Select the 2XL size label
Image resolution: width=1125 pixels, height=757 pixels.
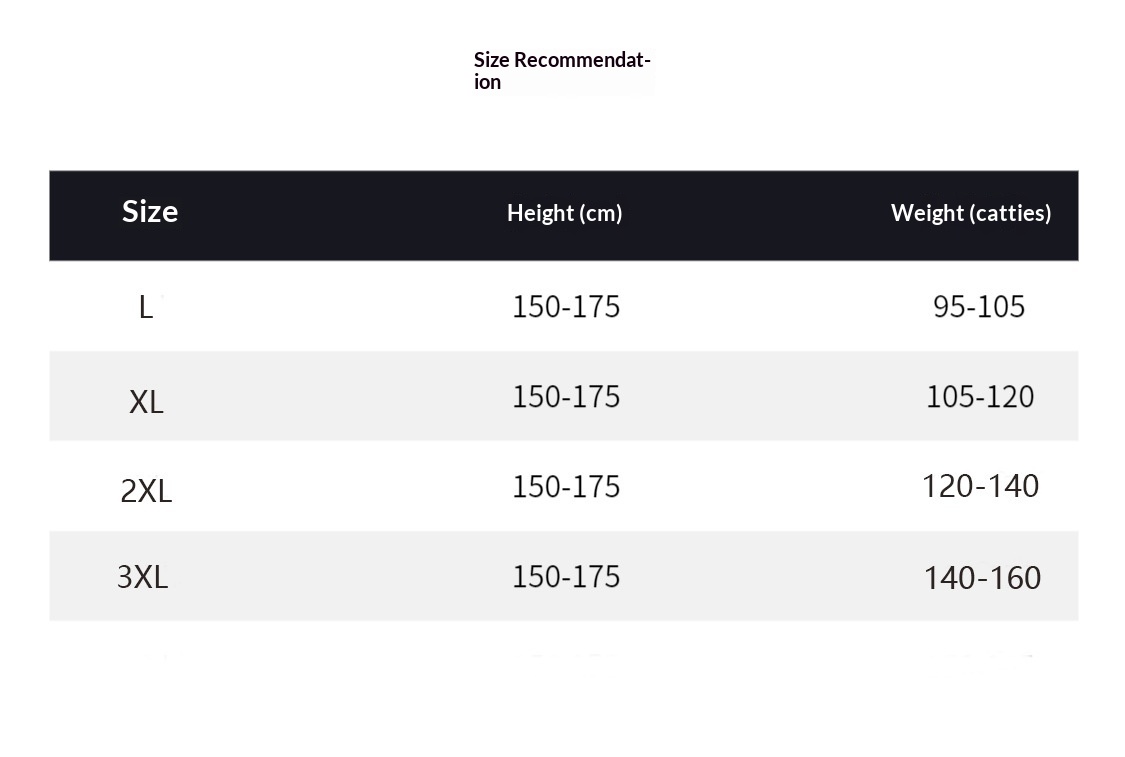[x=146, y=491]
